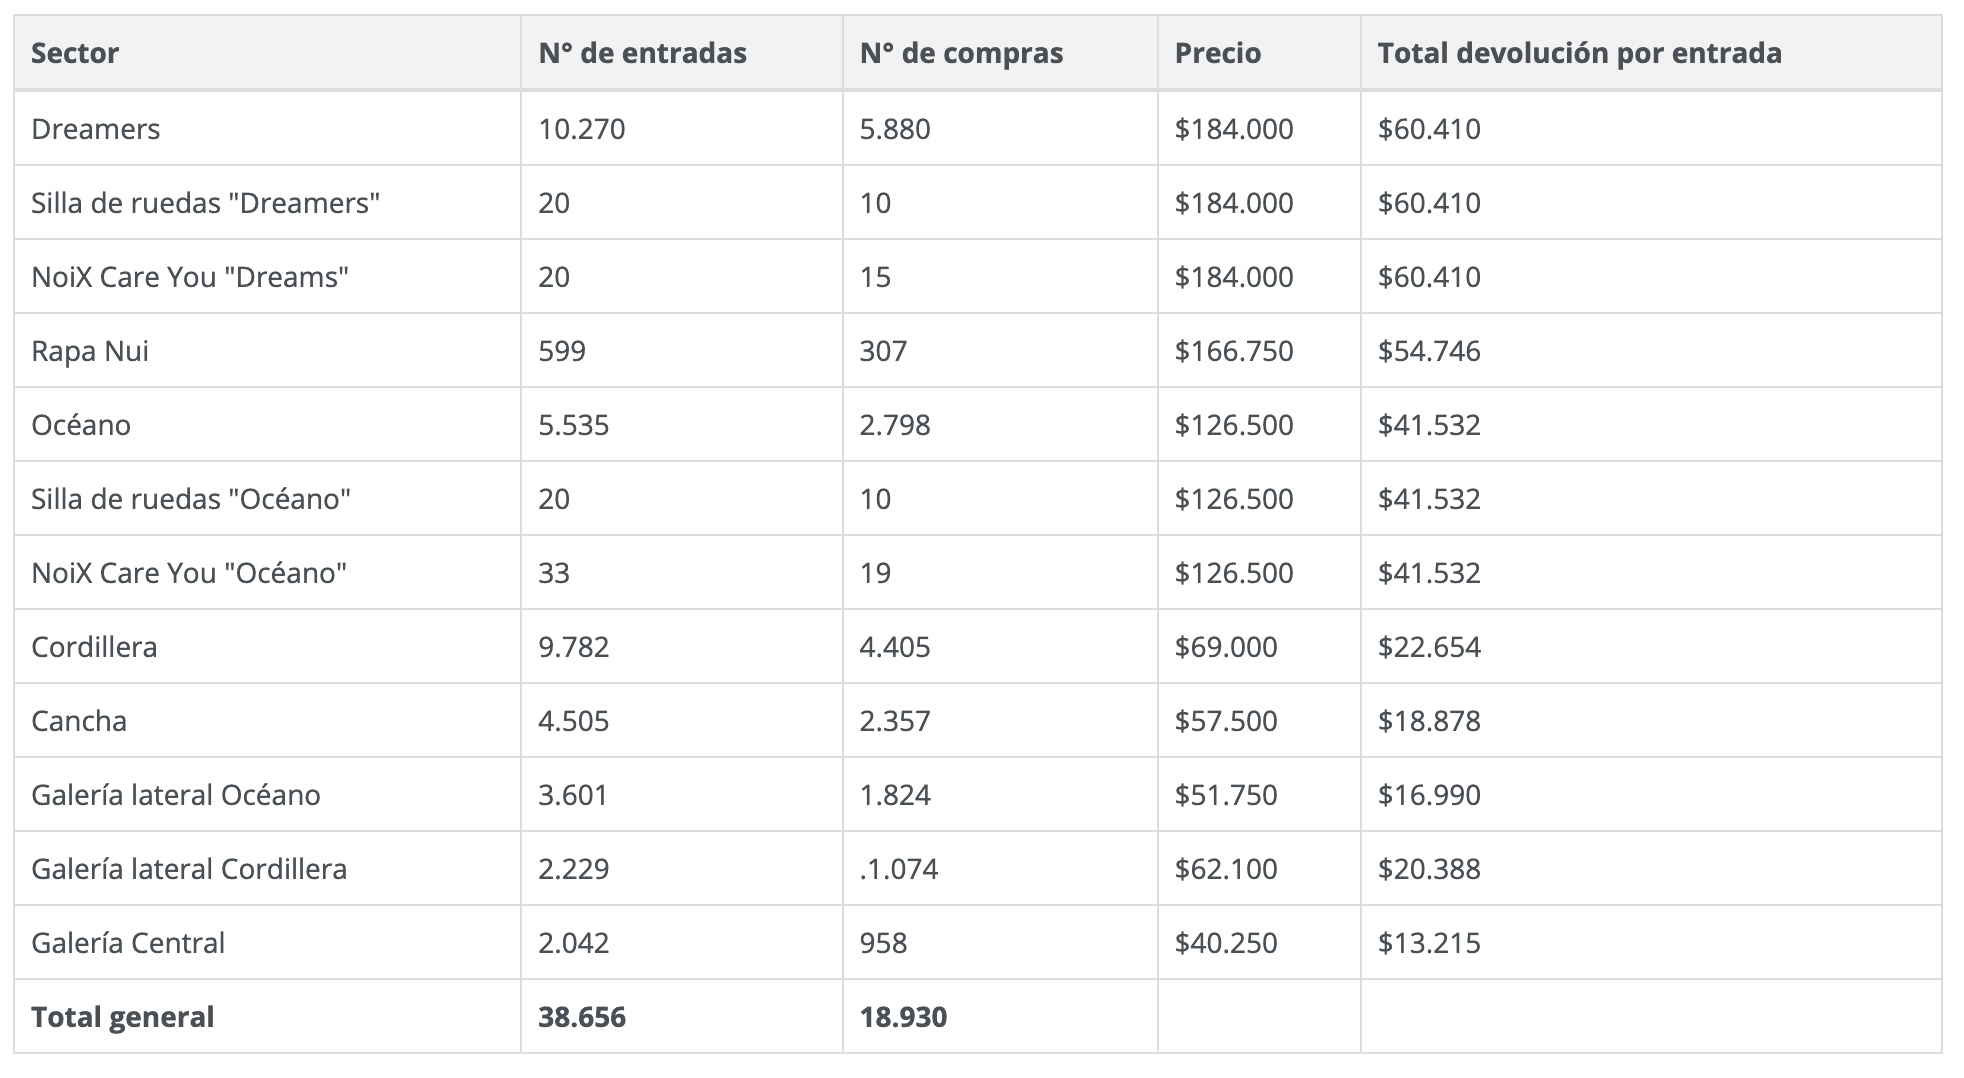The width and height of the screenshot is (1964, 1078).
Task: Select the Dreamers sector cell
Action: (x=96, y=129)
